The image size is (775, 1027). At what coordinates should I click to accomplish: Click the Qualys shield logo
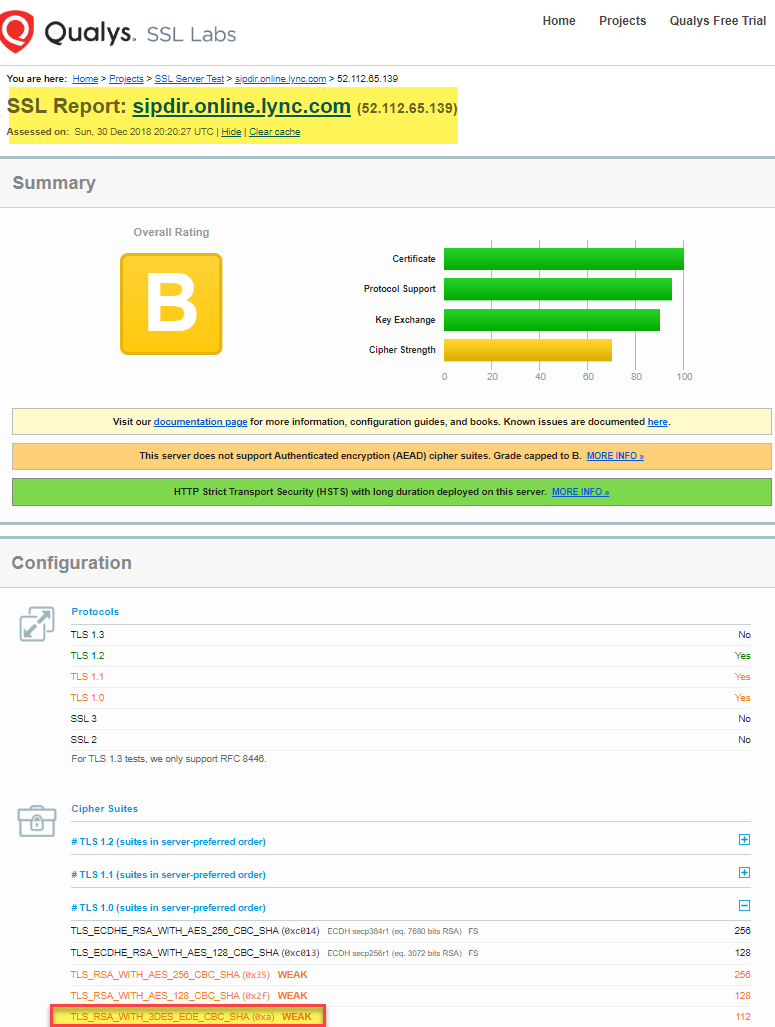coord(16,31)
